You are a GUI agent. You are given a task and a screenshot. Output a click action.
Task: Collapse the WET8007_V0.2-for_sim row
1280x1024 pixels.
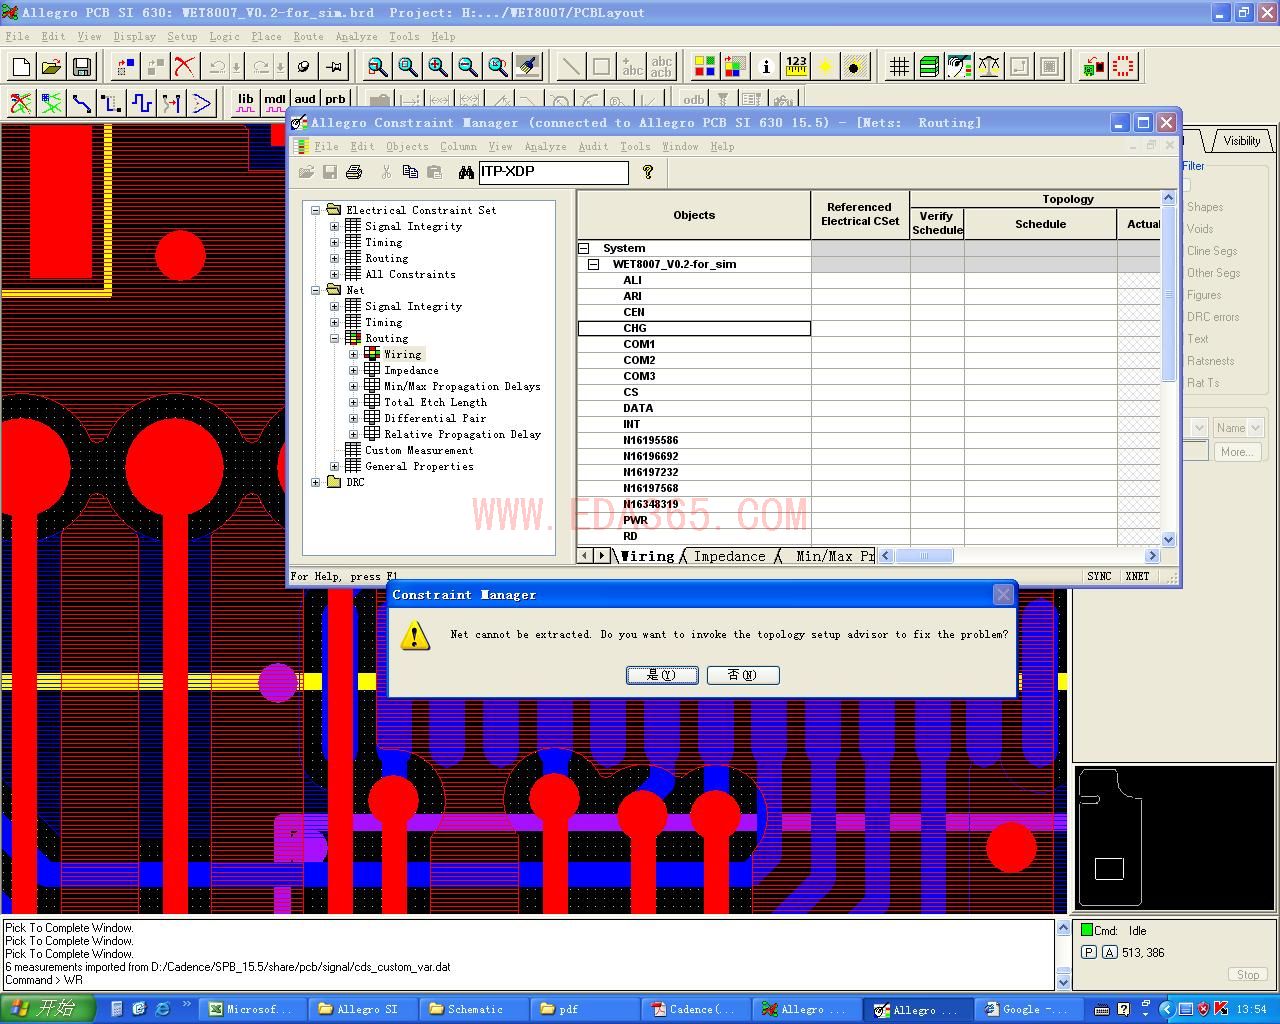pos(593,264)
